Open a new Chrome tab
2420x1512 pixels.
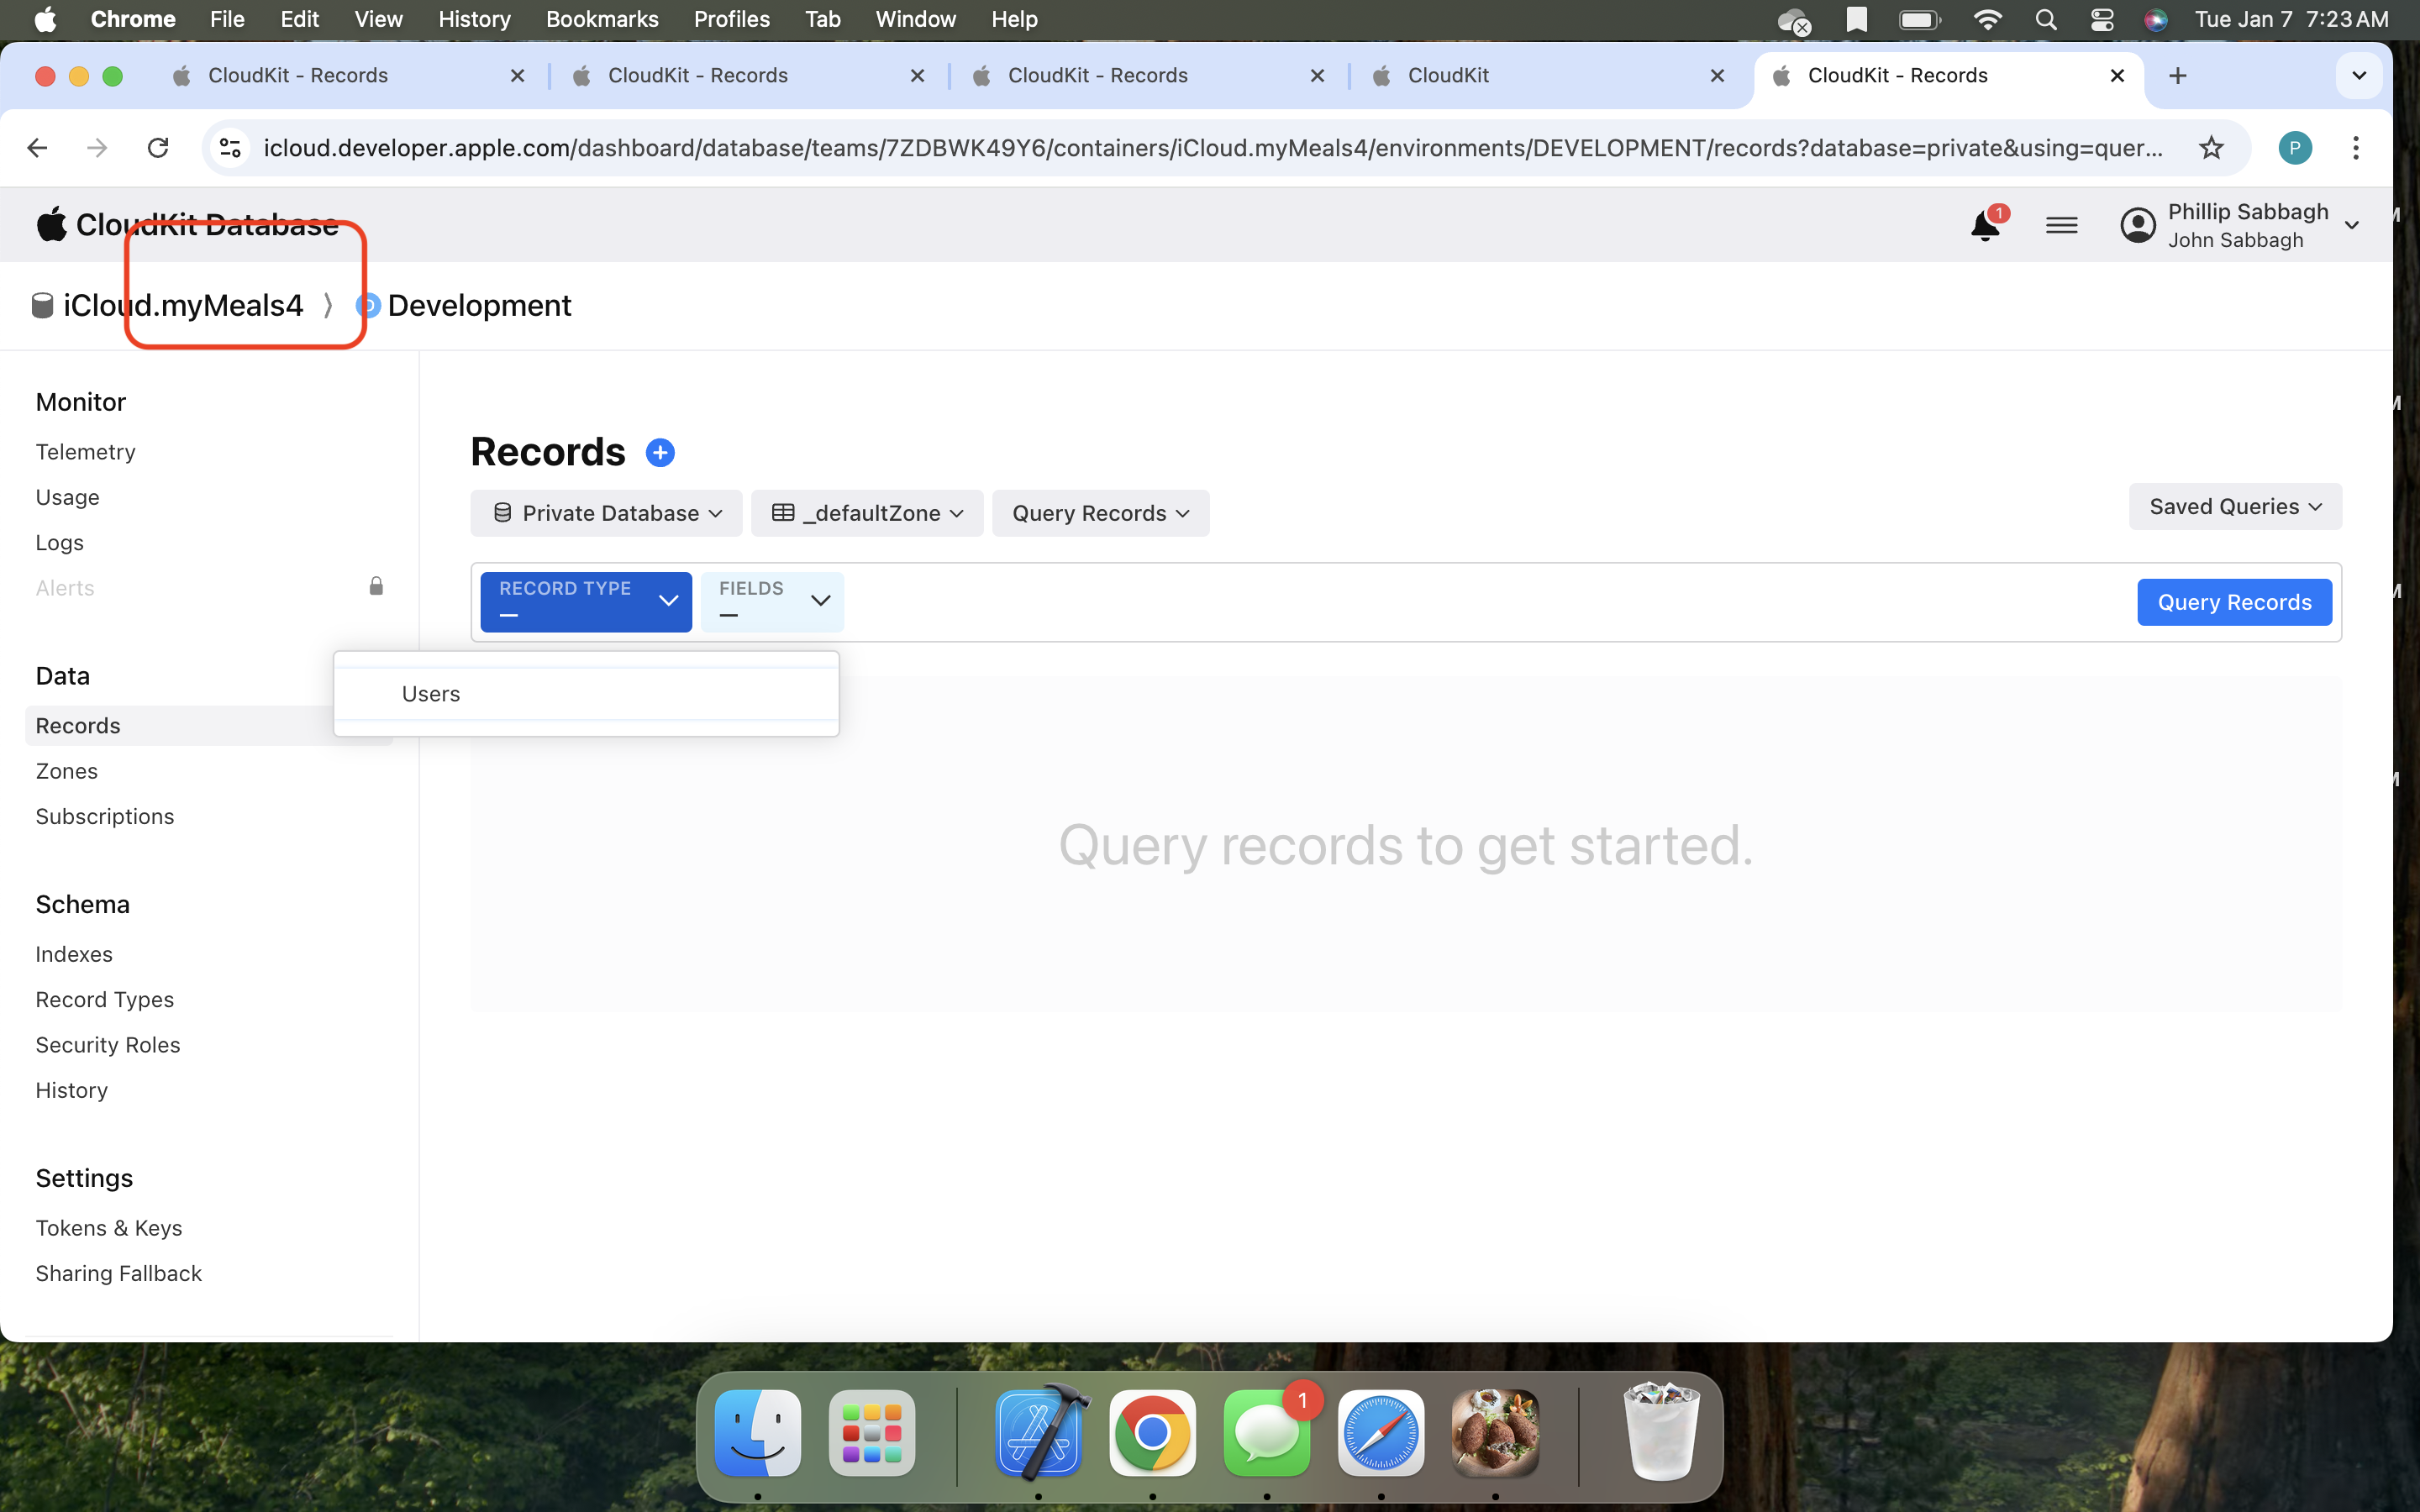point(2177,76)
